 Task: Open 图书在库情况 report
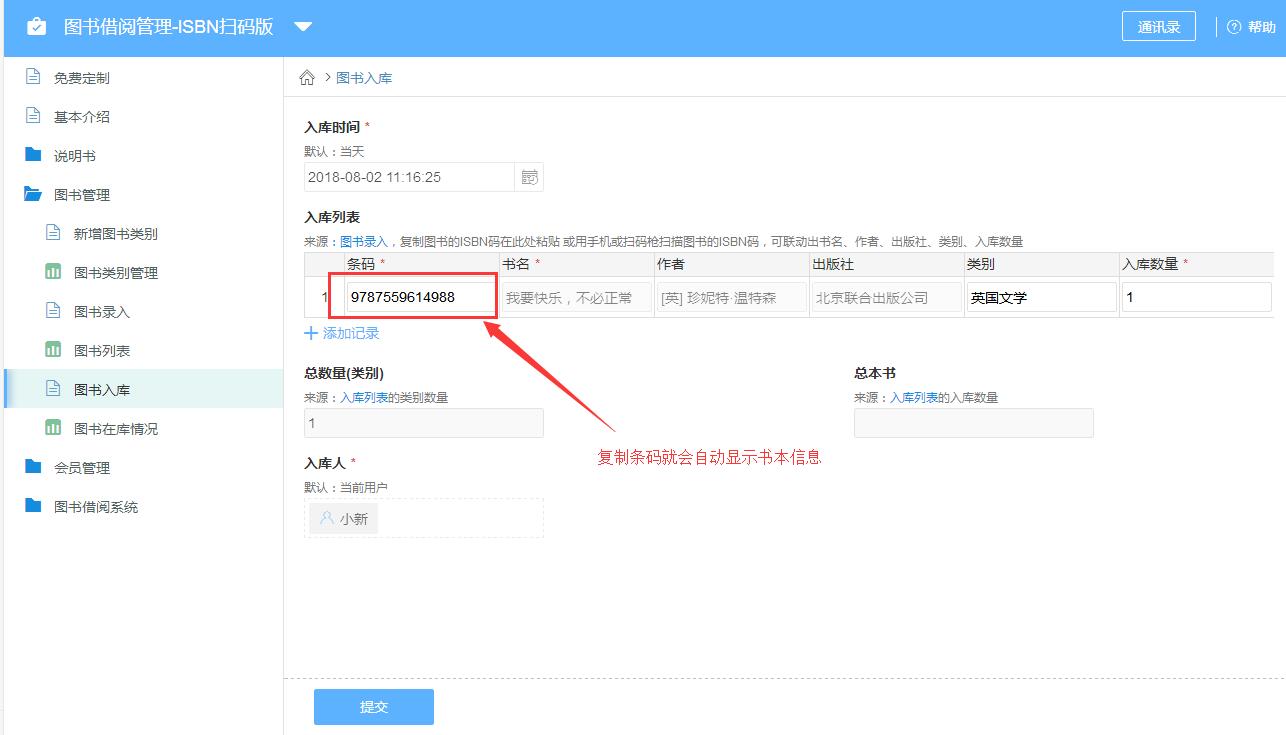116,429
